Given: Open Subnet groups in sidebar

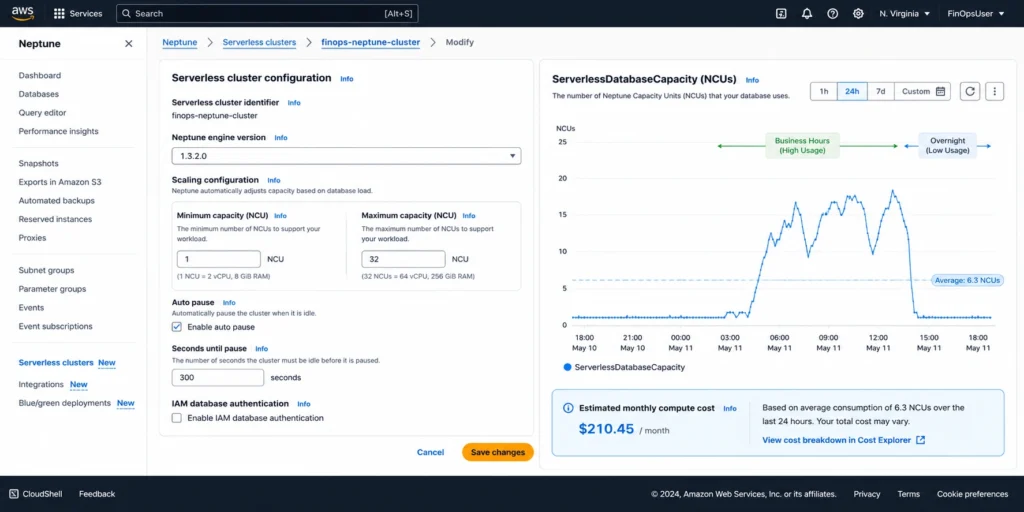Looking at the screenshot, I should (46, 270).
